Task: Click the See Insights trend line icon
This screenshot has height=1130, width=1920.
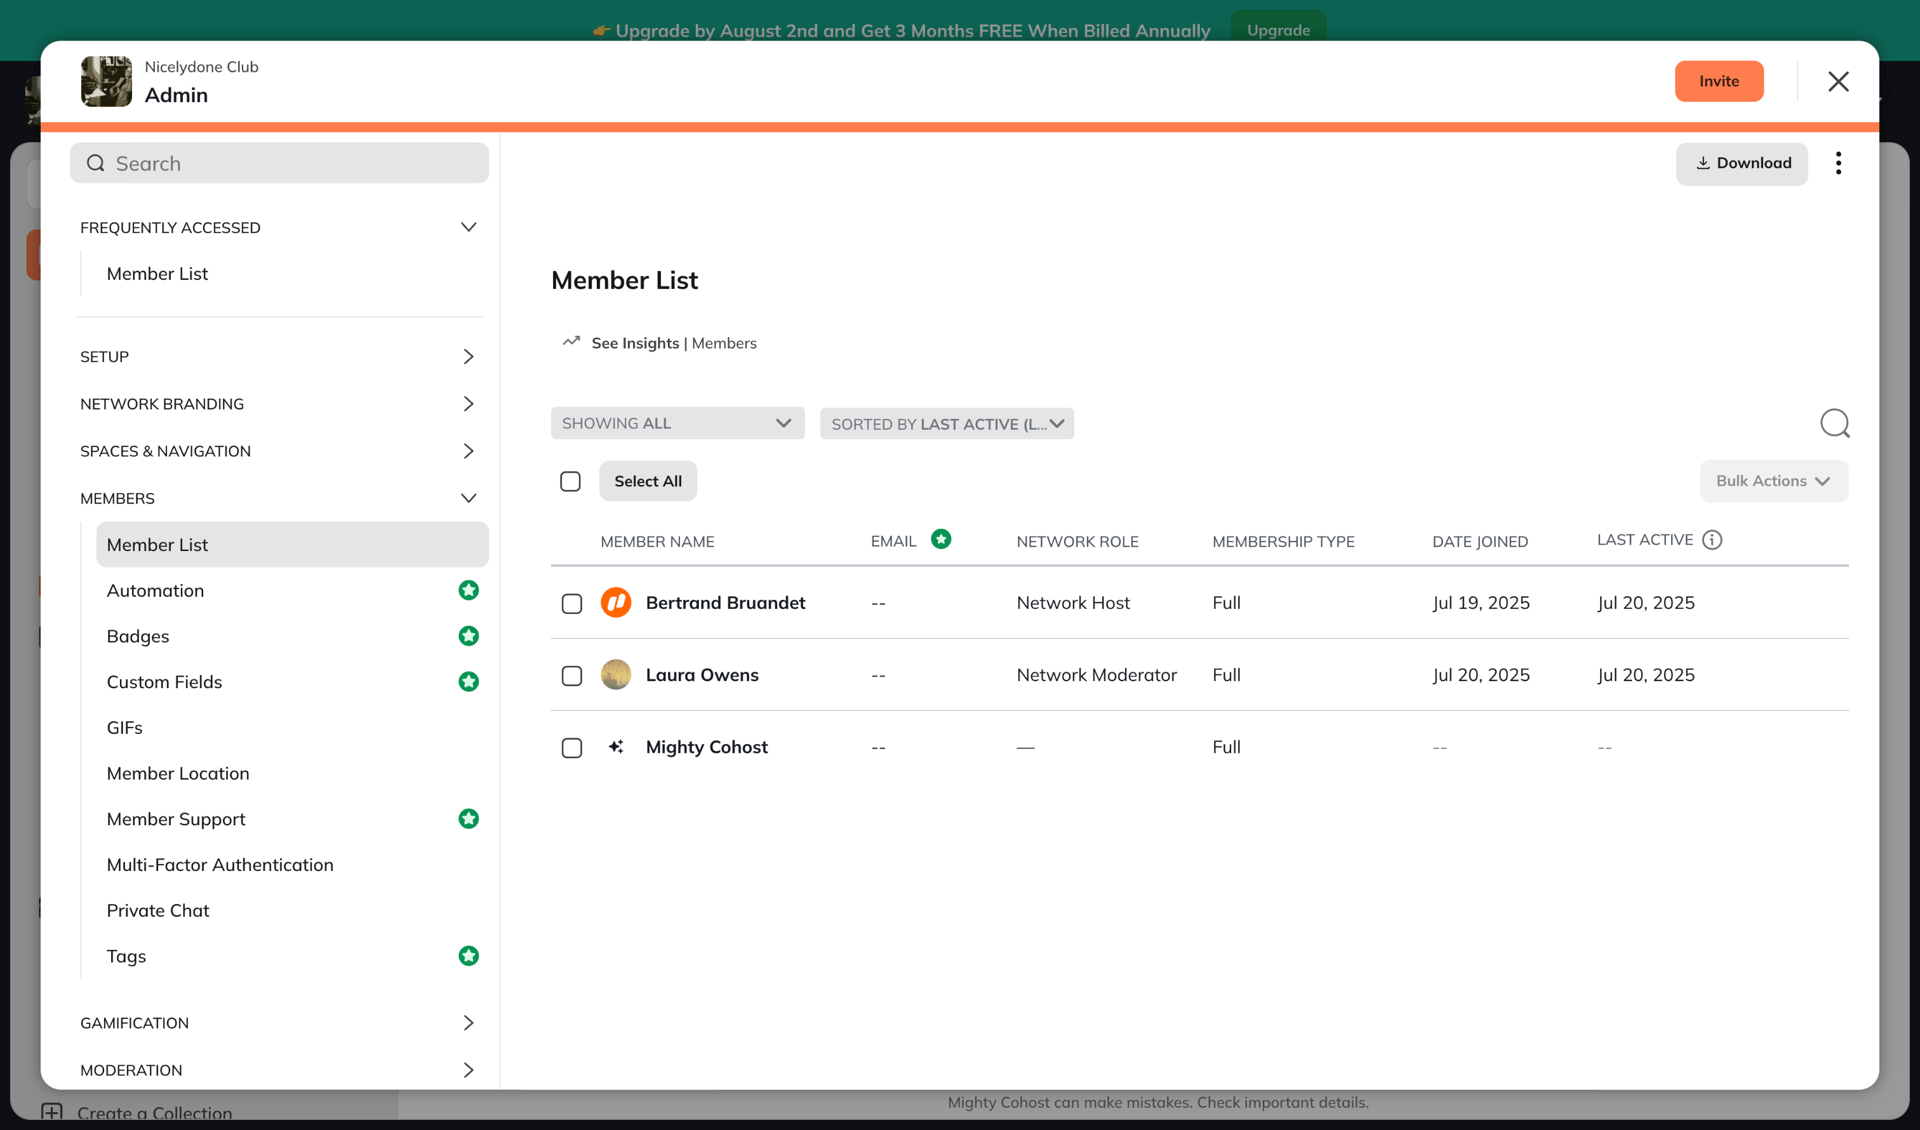Action: pos(569,341)
